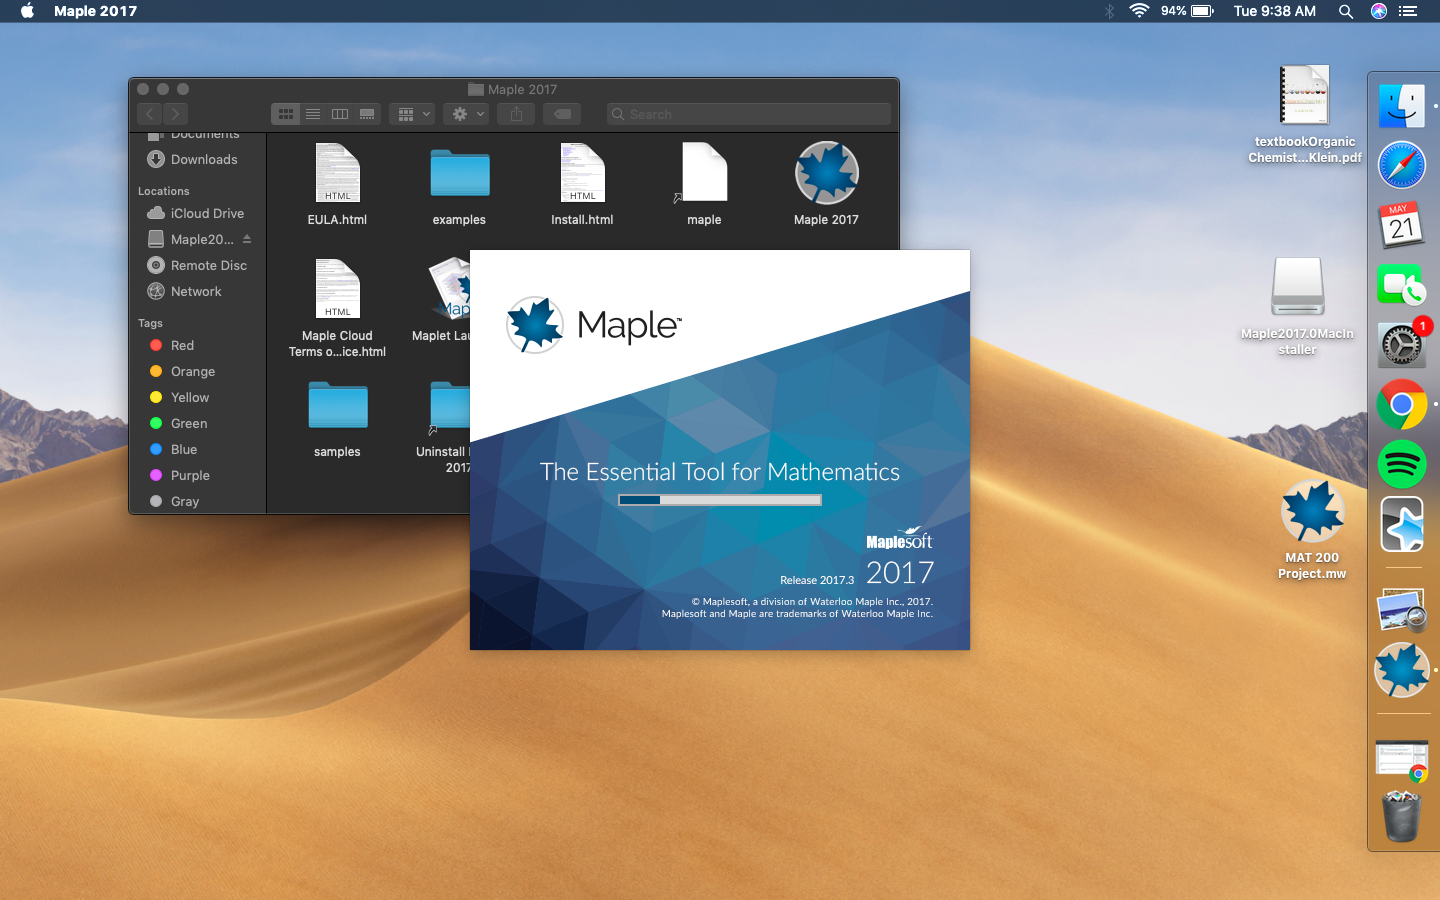Open the Wi-Fi status menu

tap(1138, 11)
